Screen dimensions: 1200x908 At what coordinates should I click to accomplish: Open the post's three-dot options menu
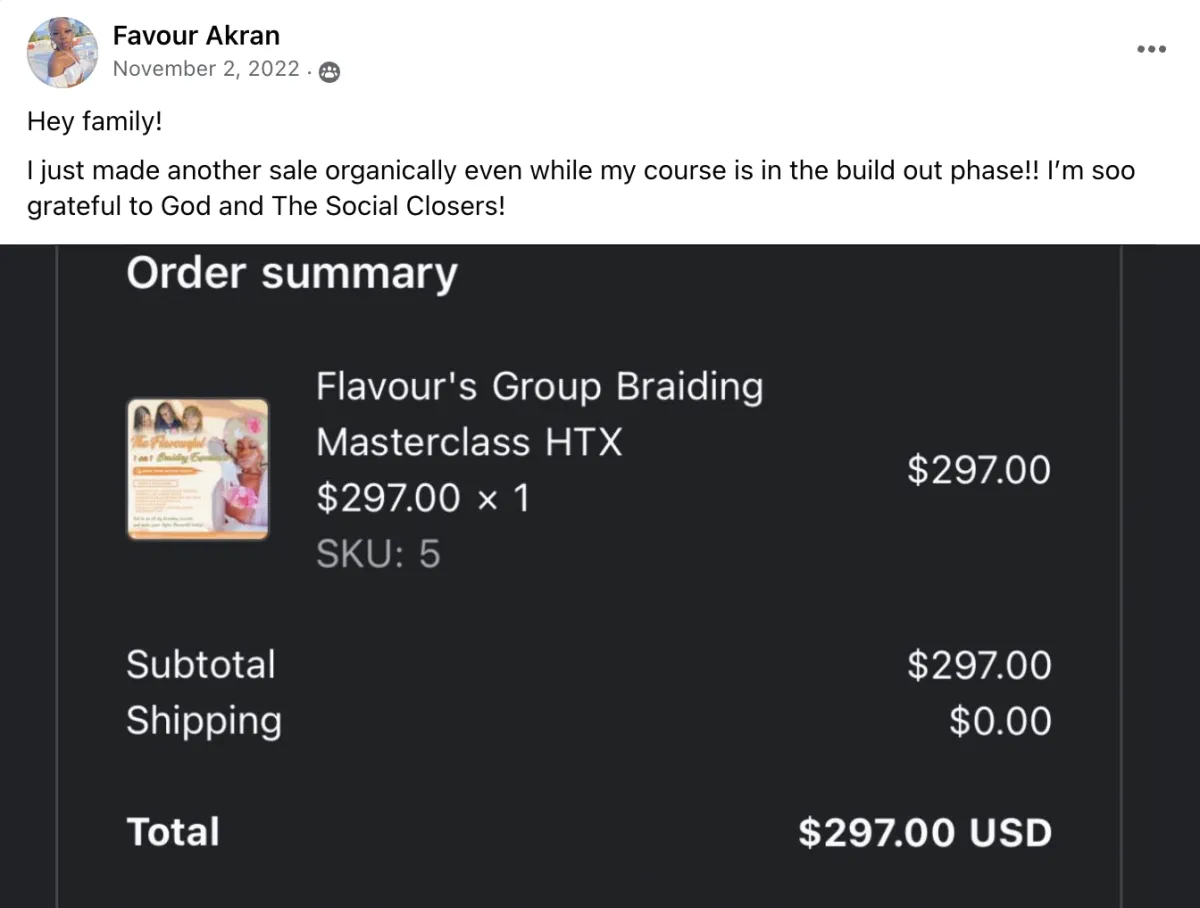1151,49
